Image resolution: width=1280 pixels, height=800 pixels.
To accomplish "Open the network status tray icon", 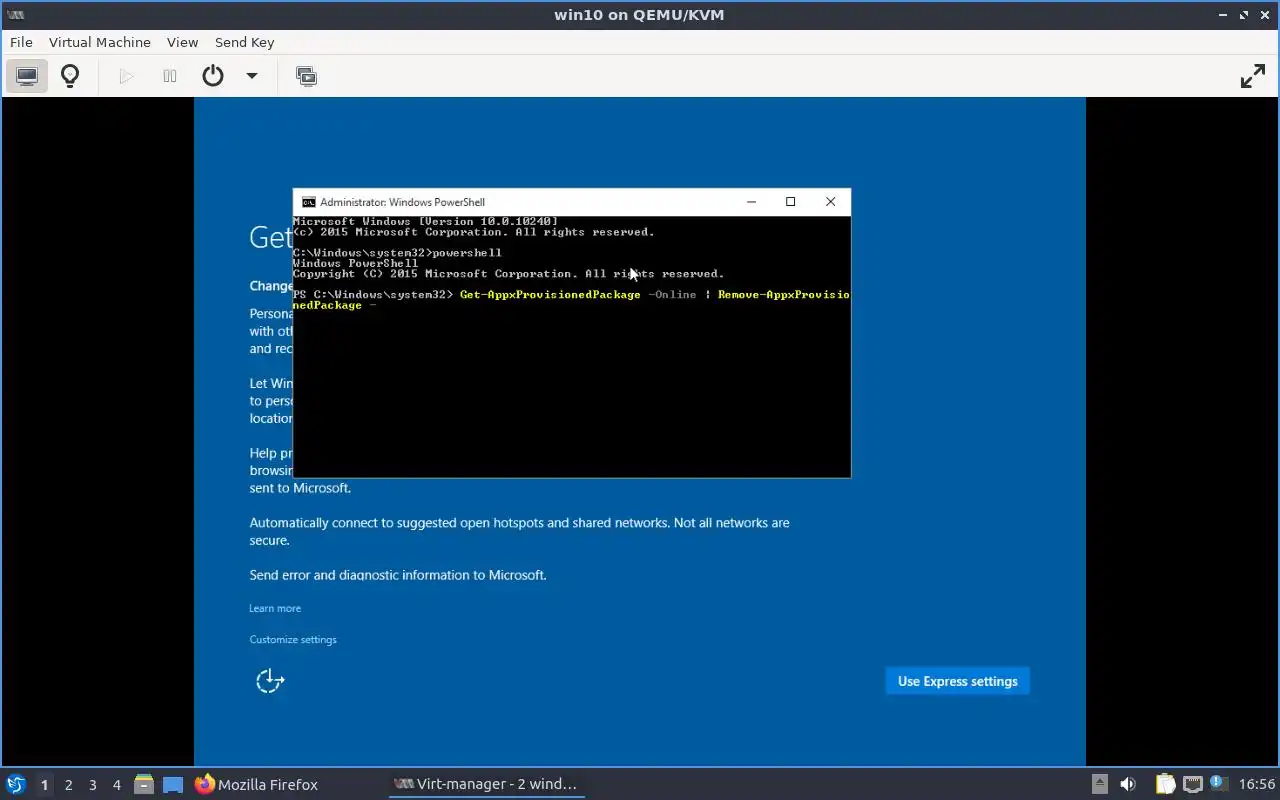I will click(1192, 784).
